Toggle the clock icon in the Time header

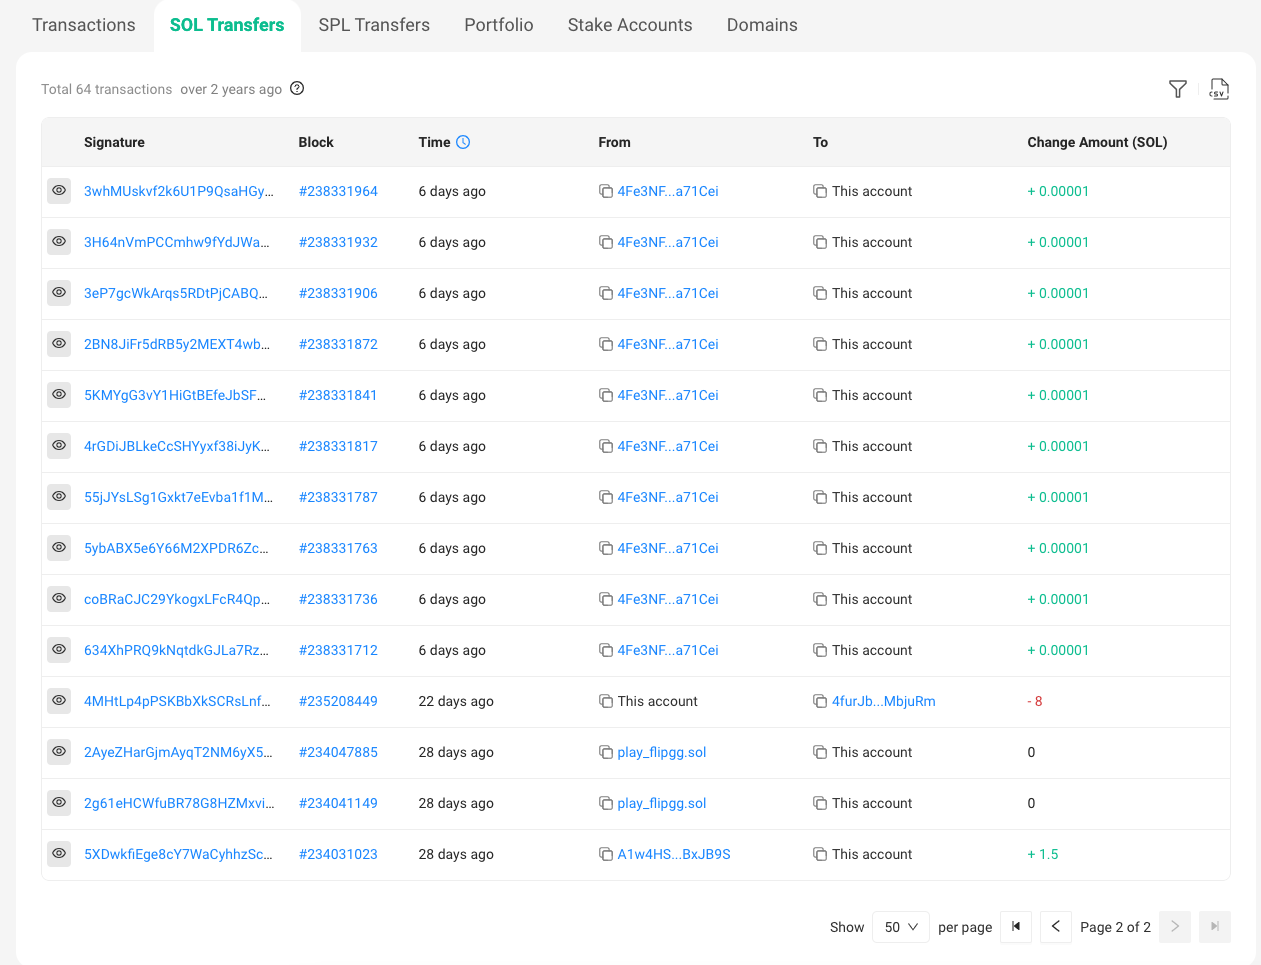coord(463,142)
